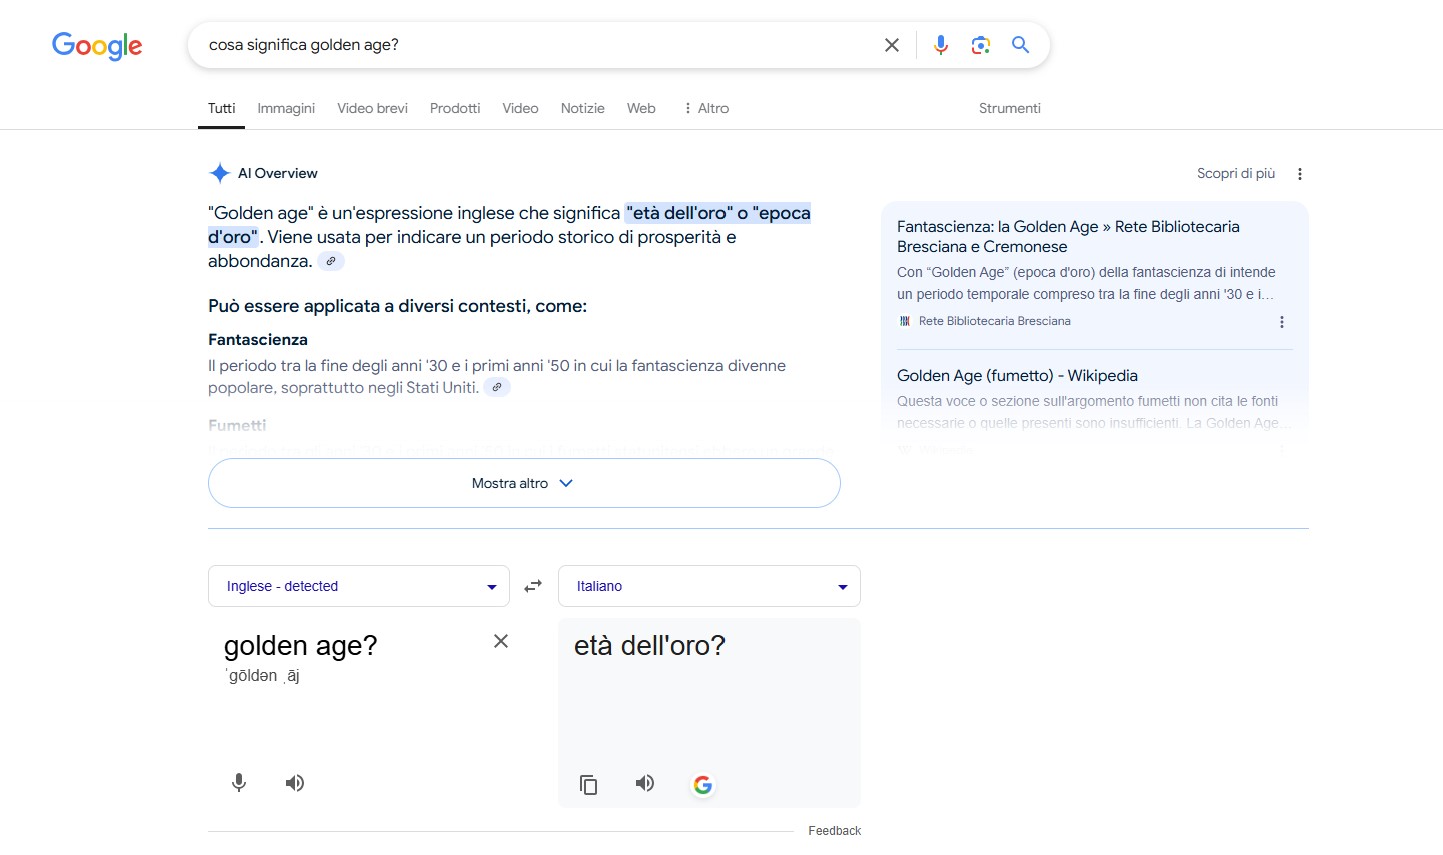Open the Notizie tab
Viewport: 1443px width, 855px height.
pyautogui.click(x=582, y=108)
